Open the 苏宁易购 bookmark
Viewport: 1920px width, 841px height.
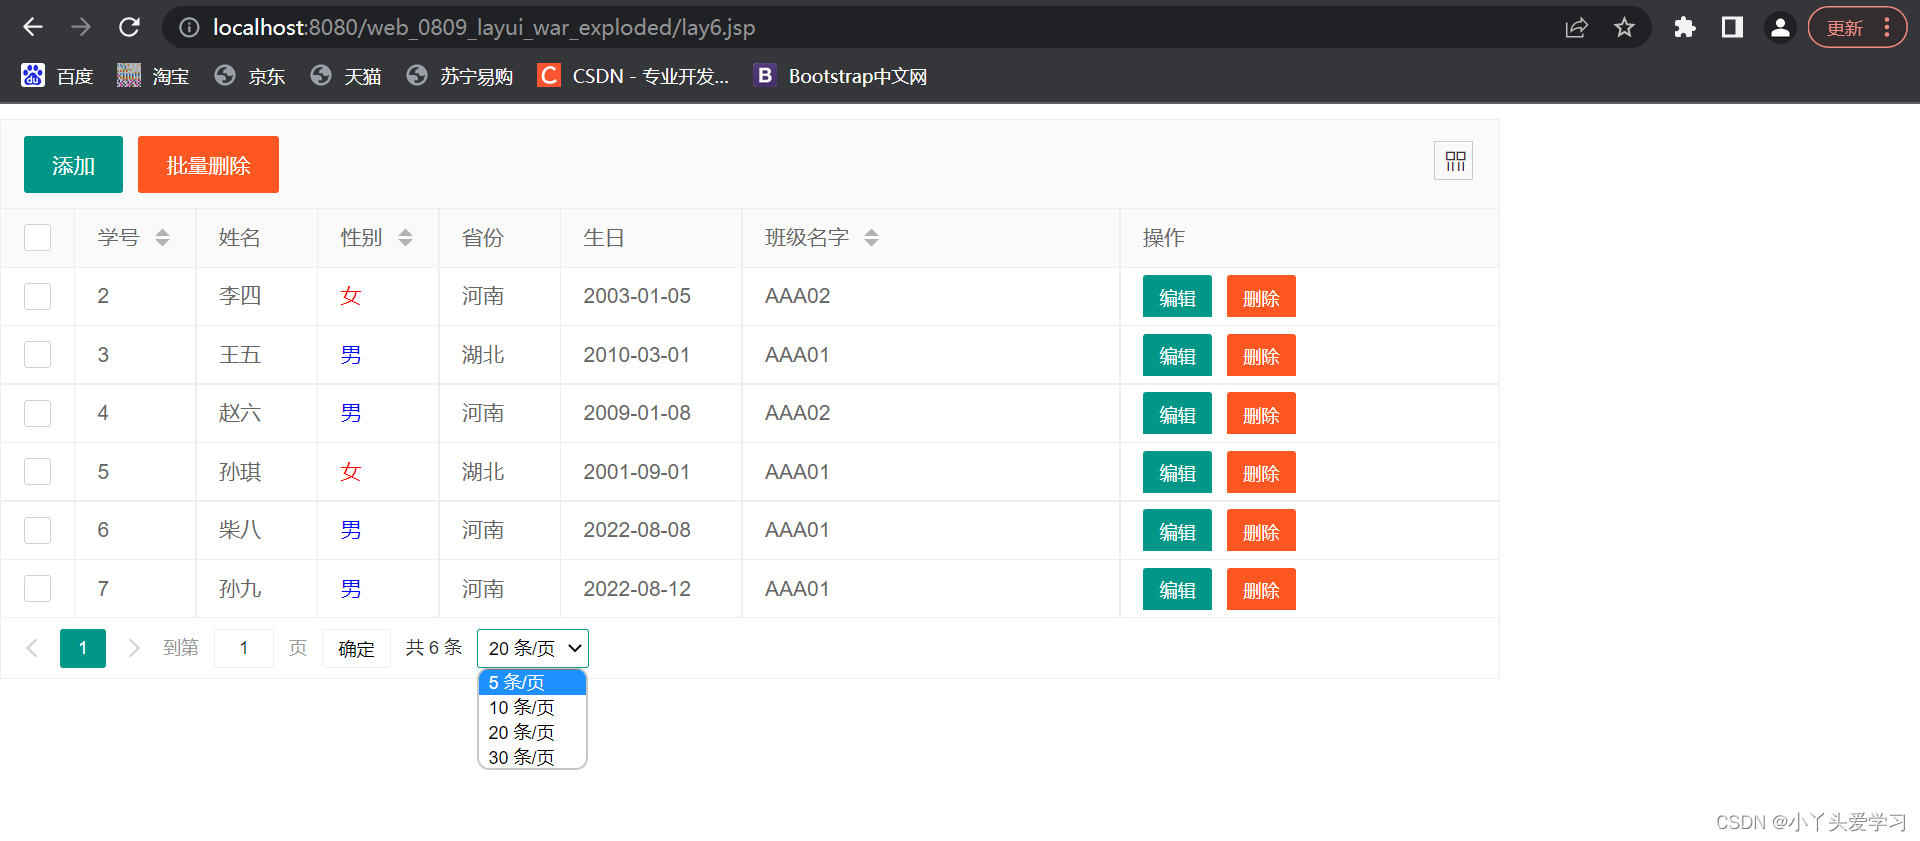460,76
